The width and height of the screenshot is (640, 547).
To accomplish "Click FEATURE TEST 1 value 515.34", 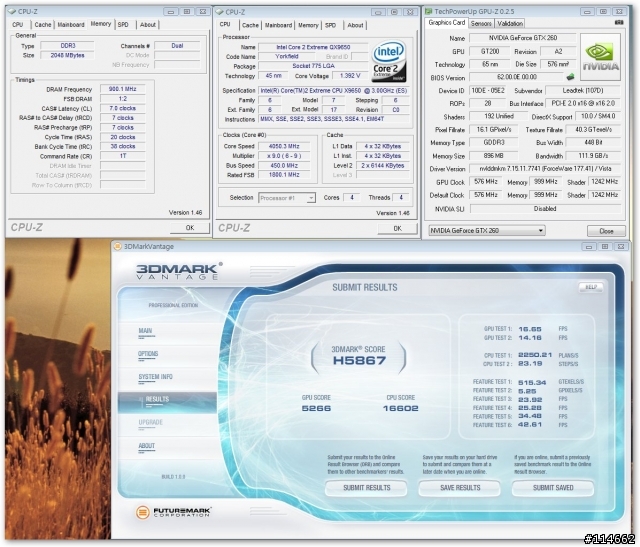I will coord(532,382).
